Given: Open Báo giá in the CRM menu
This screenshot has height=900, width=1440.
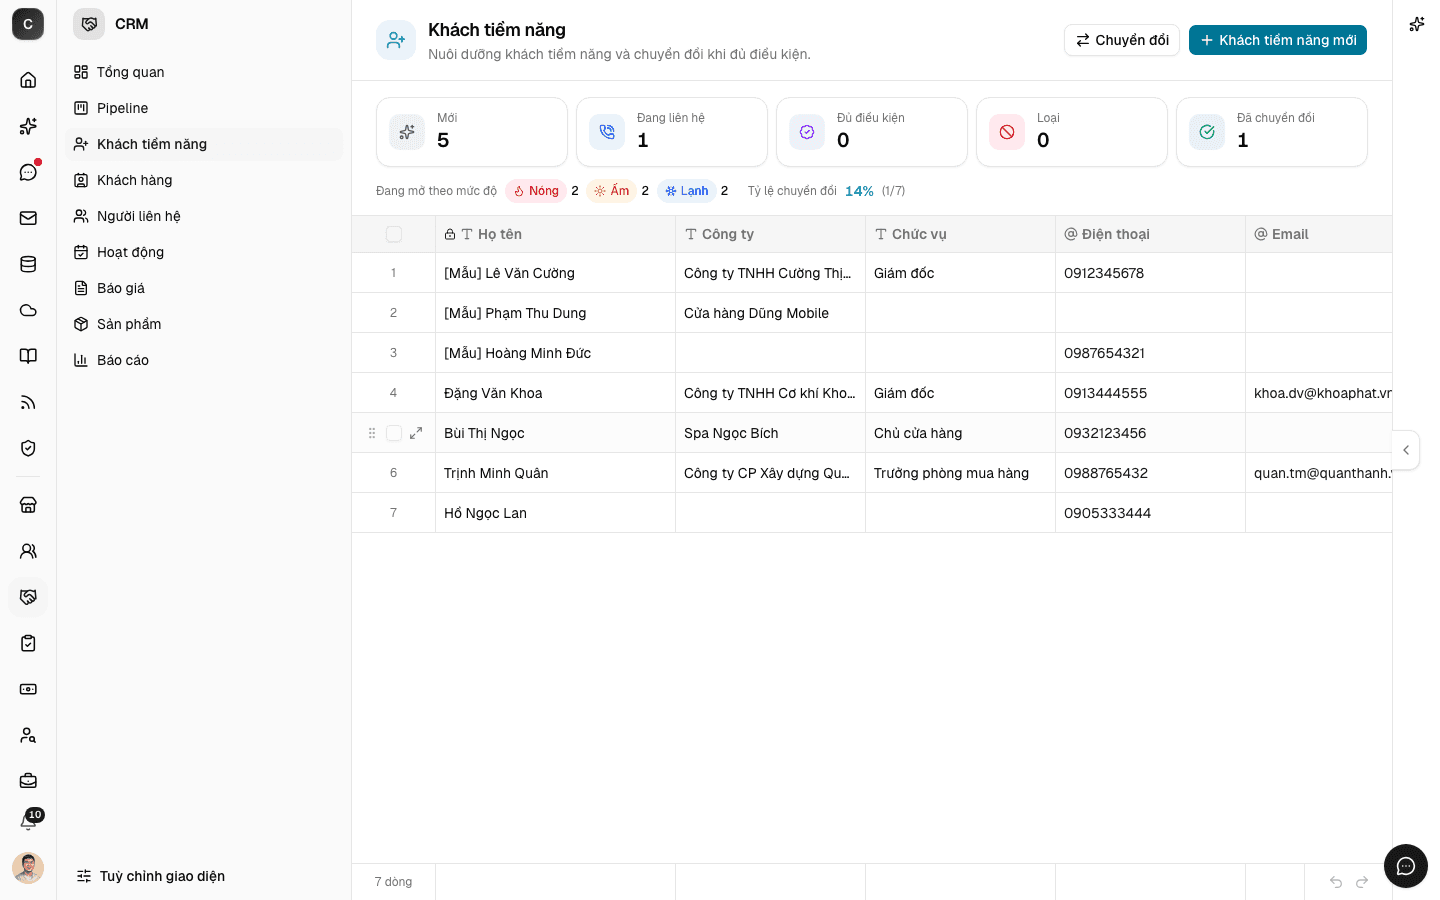Looking at the screenshot, I should [204, 288].
